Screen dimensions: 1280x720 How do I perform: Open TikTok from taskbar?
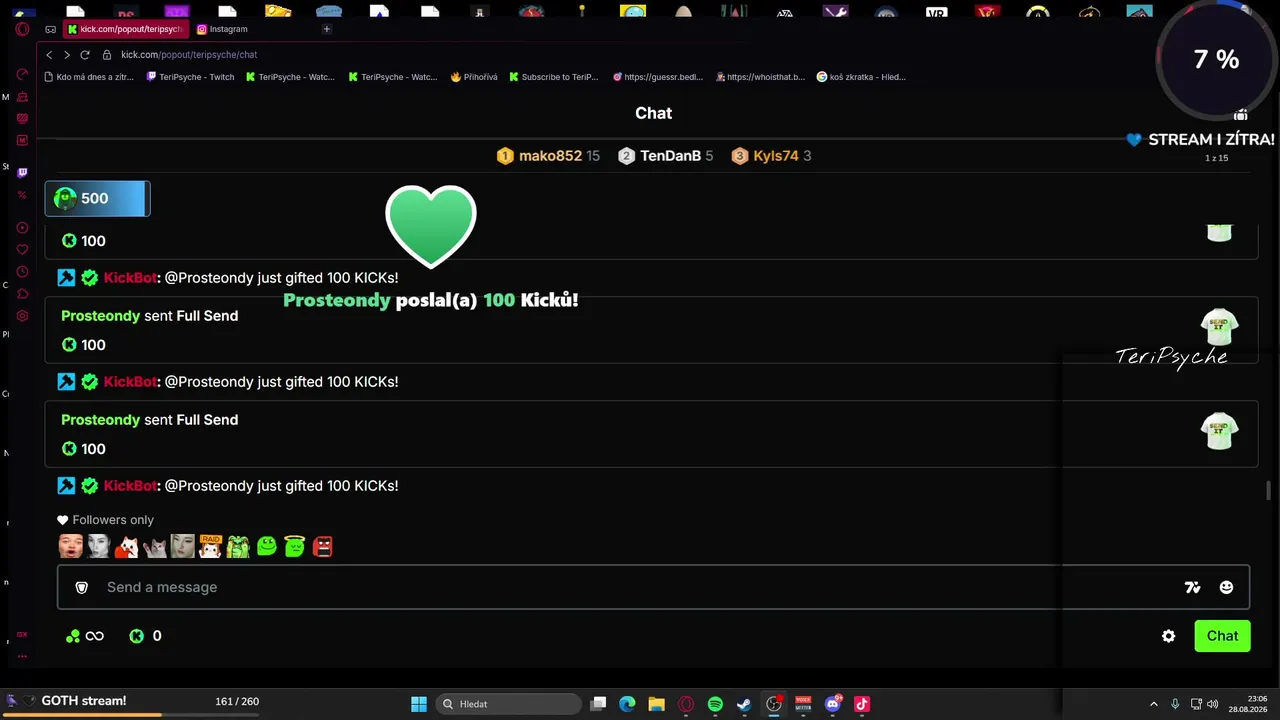(x=862, y=704)
